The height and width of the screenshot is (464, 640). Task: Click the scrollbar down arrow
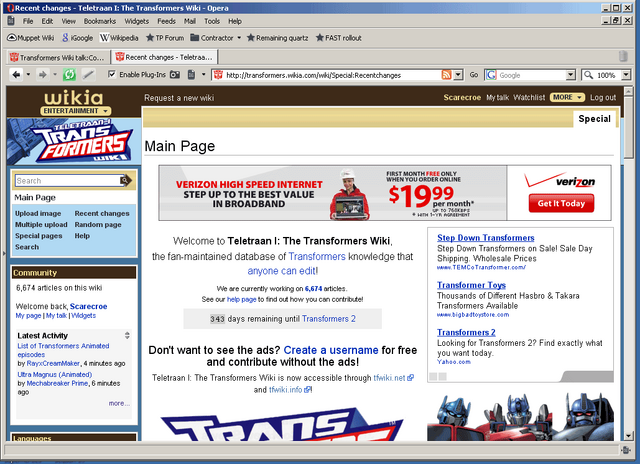coord(629,436)
